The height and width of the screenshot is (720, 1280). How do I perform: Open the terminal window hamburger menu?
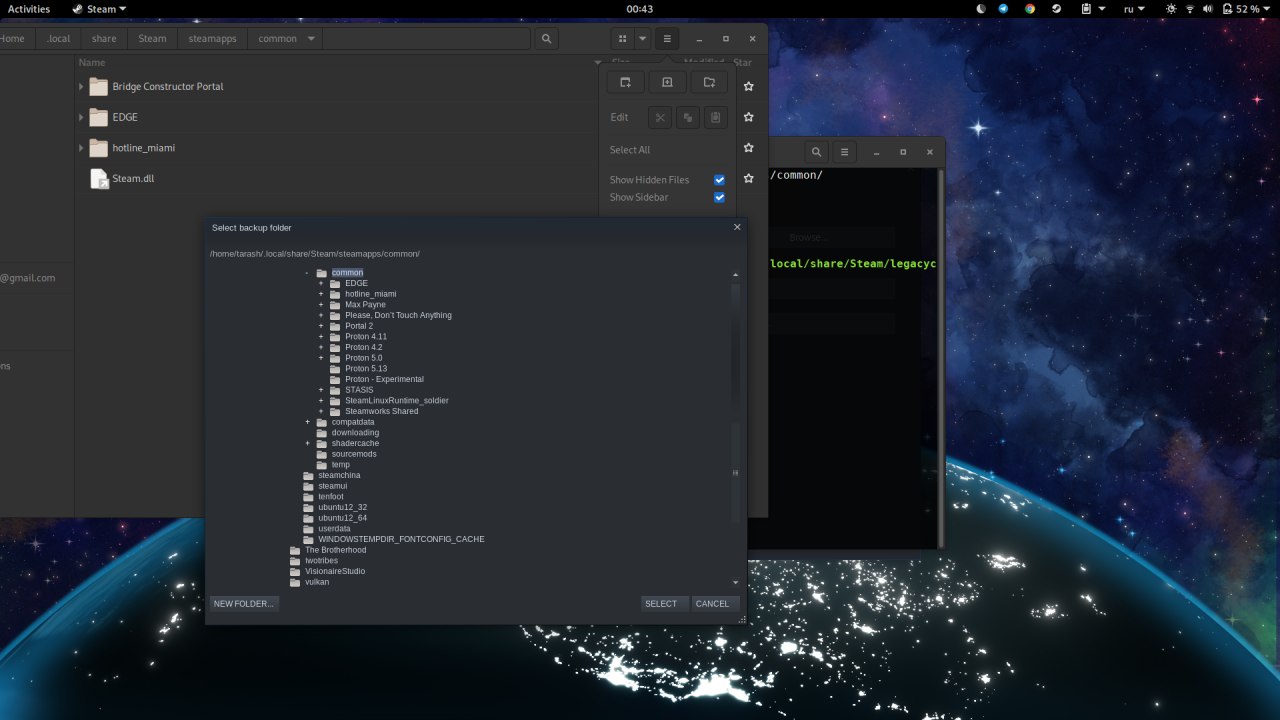coord(844,152)
